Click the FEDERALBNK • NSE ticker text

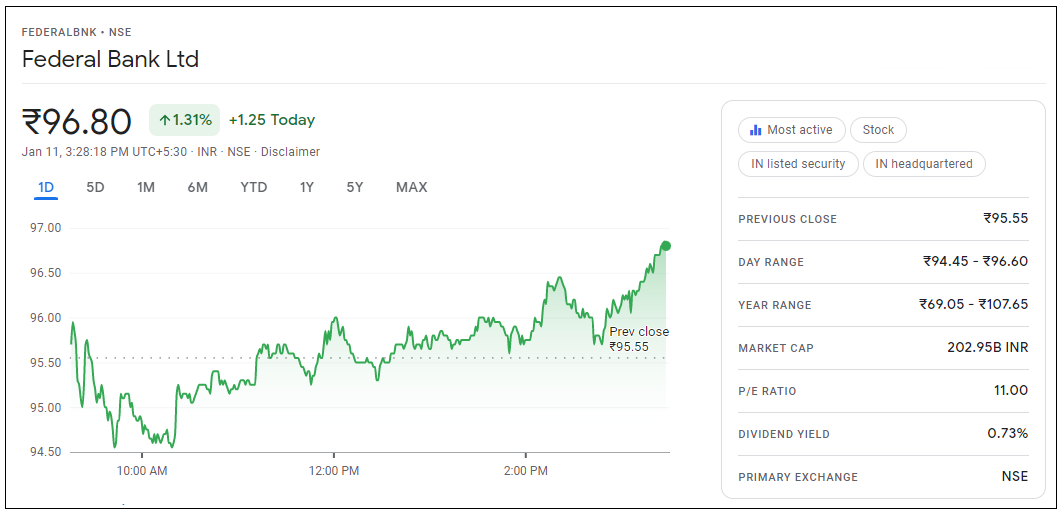click(x=76, y=32)
